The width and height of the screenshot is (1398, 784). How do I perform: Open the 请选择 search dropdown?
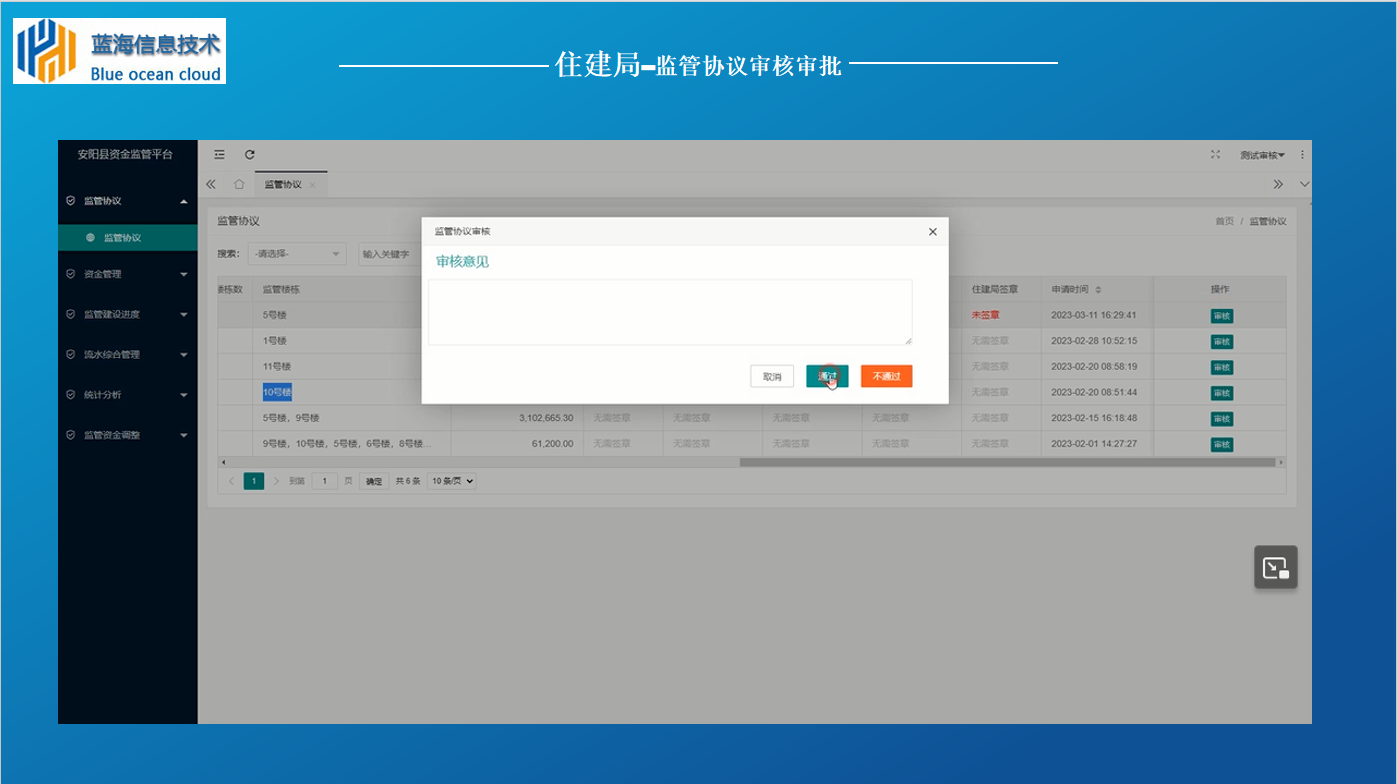click(297, 254)
